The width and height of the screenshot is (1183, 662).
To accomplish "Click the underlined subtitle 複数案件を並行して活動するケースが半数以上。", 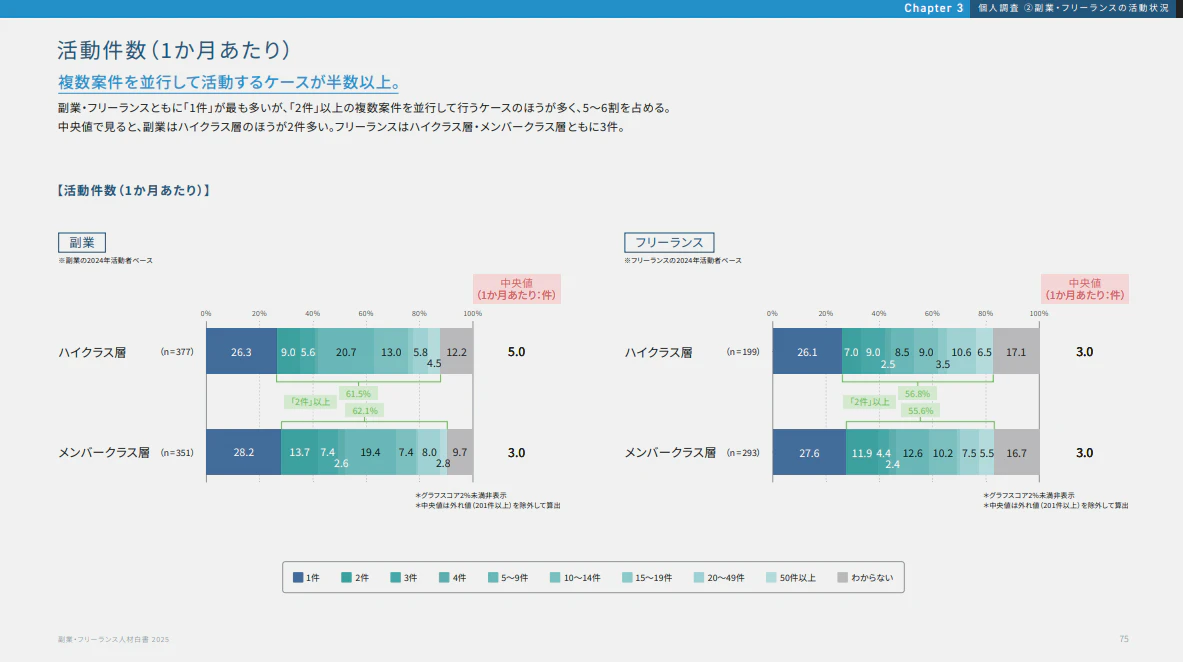I will pos(229,82).
